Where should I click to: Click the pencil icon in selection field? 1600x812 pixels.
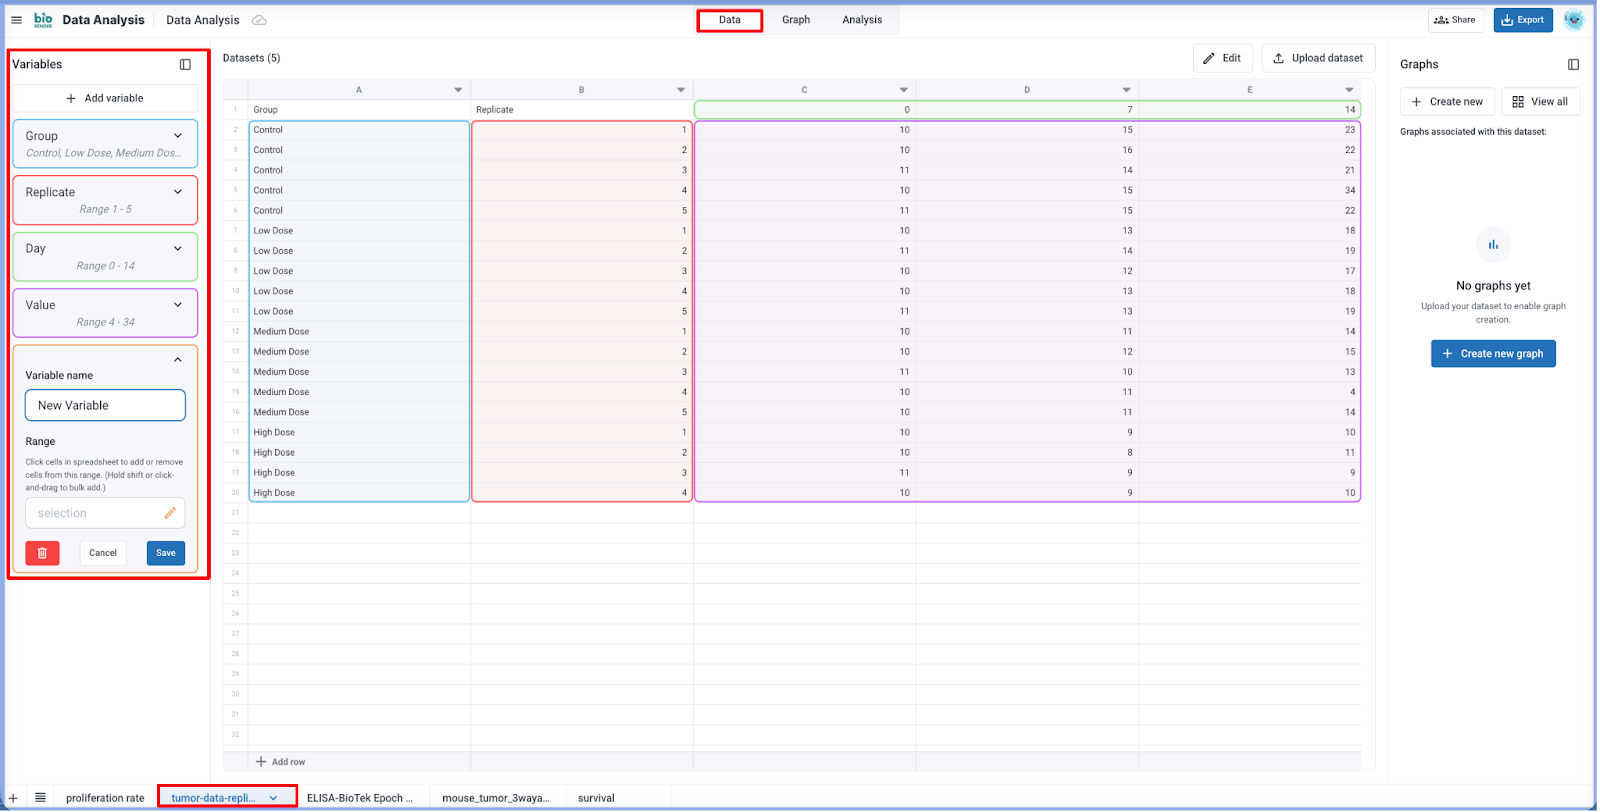point(170,513)
